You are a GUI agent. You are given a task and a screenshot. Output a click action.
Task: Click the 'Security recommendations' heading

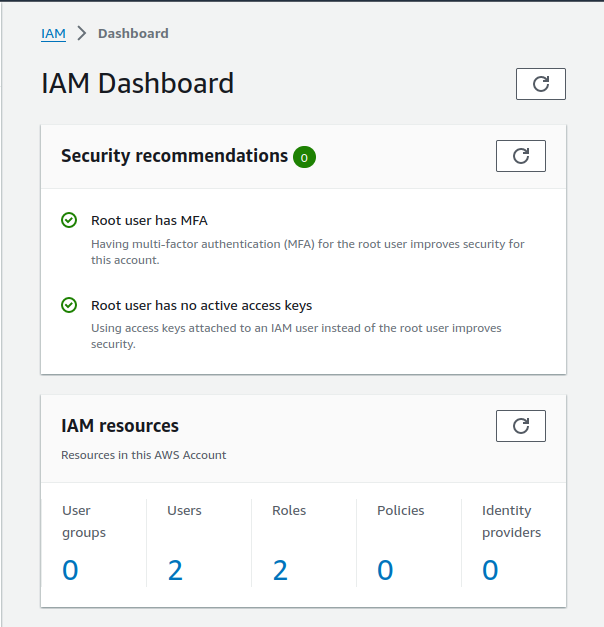coord(174,156)
